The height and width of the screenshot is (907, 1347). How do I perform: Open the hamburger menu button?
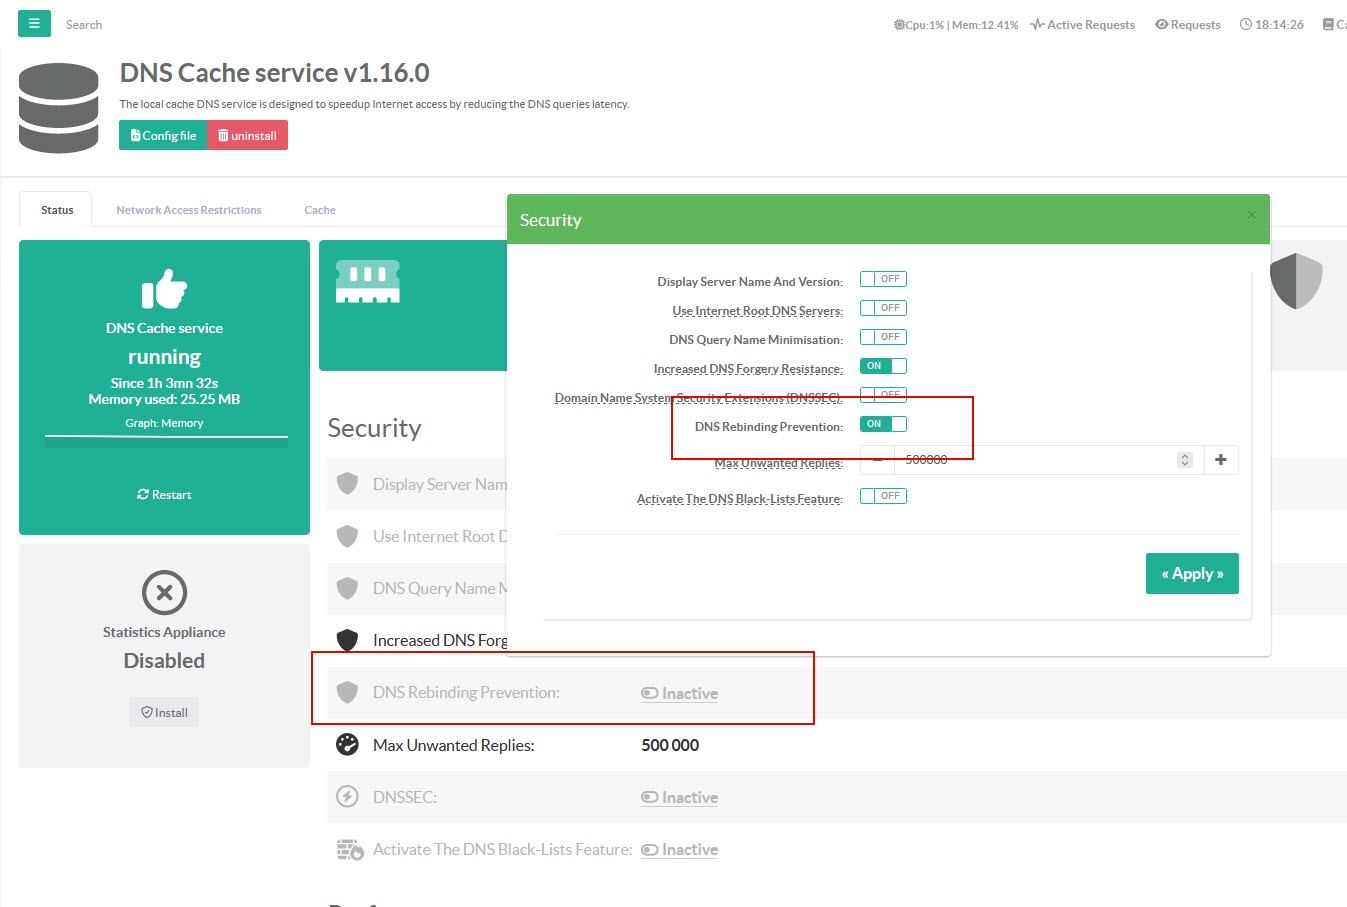(34, 23)
